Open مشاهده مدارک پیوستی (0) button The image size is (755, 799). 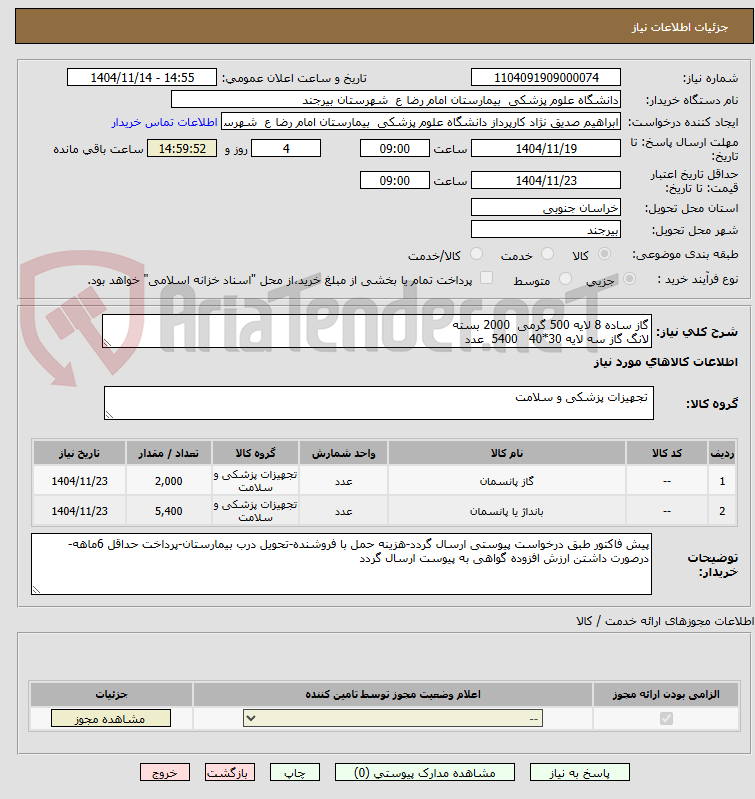click(x=424, y=773)
